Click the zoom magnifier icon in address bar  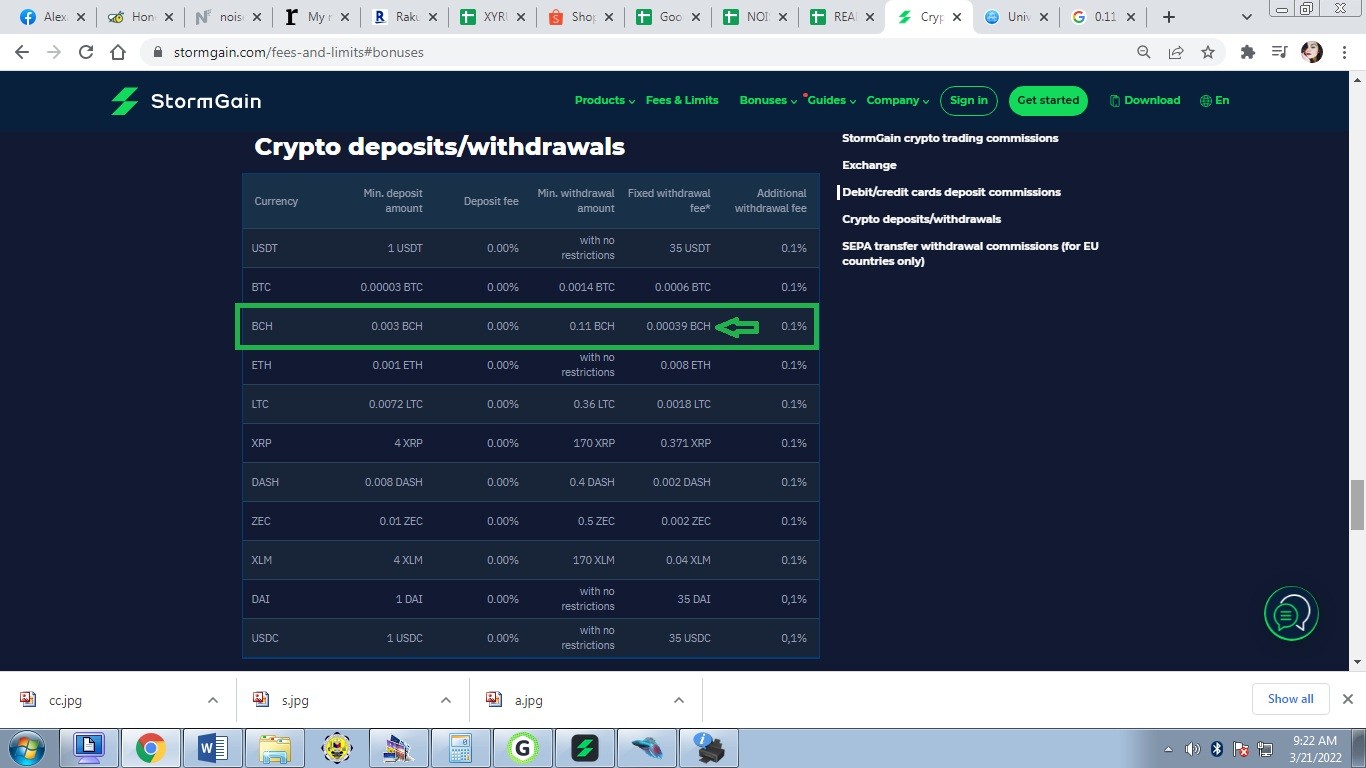click(x=1144, y=52)
